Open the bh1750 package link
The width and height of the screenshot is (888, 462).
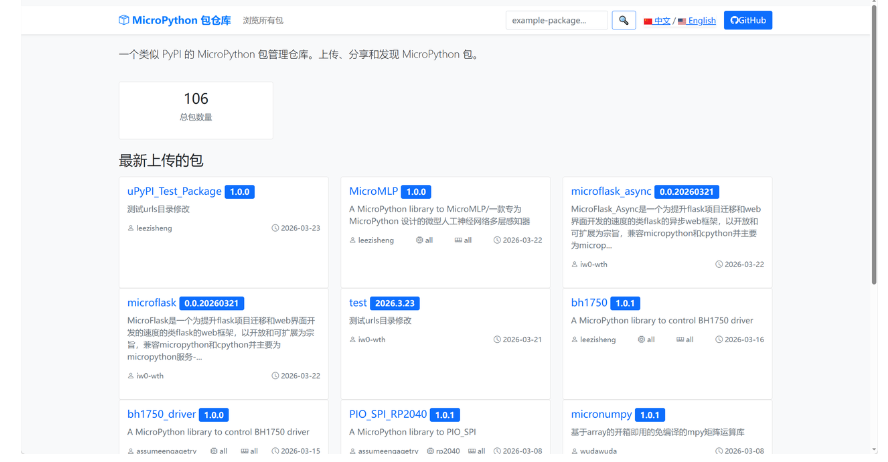tap(589, 303)
